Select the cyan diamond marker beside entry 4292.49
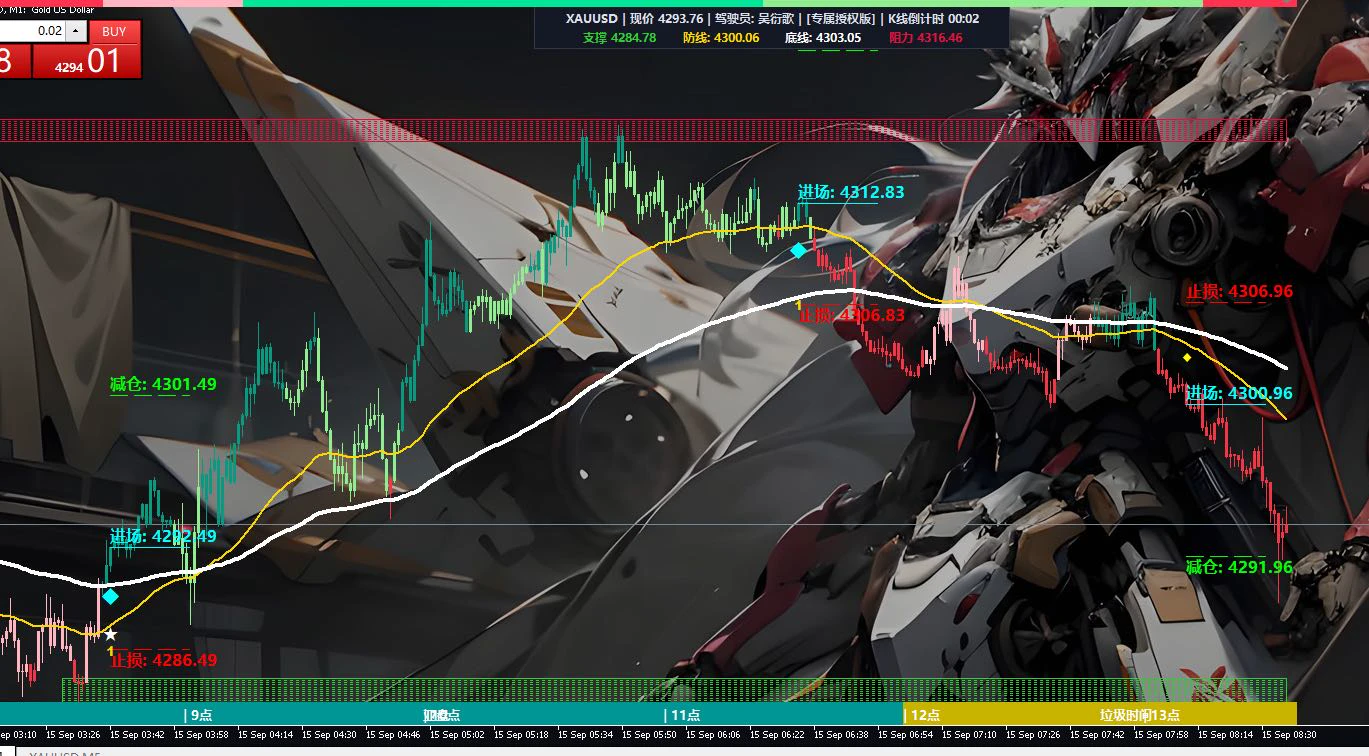 tap(110, 596)
